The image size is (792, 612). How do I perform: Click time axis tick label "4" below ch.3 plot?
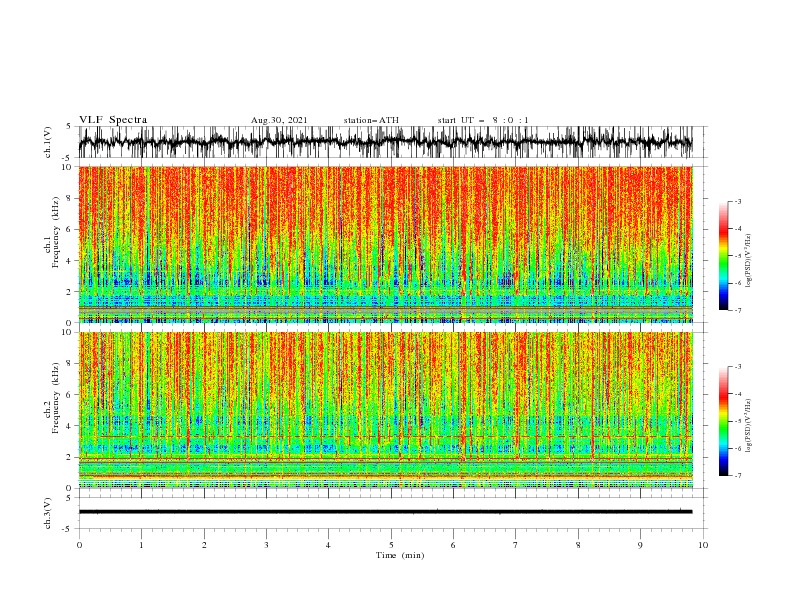[329, 545]
